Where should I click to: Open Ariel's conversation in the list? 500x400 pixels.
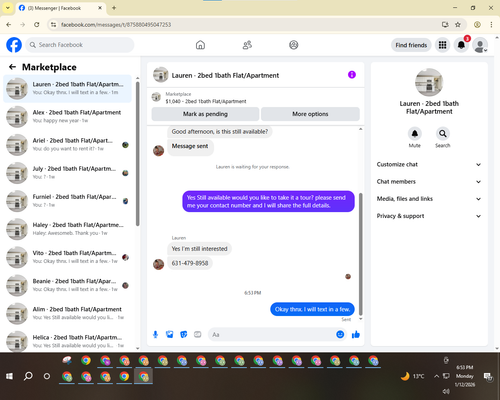[x=67, y=145]
